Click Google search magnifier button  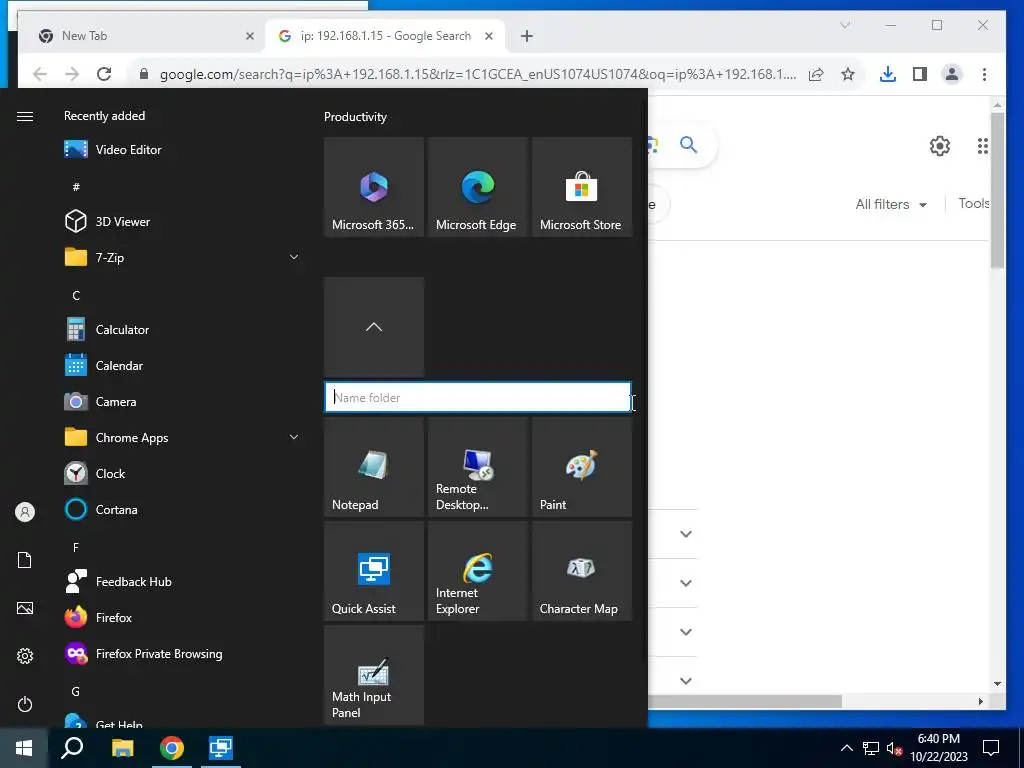(688, 144)
